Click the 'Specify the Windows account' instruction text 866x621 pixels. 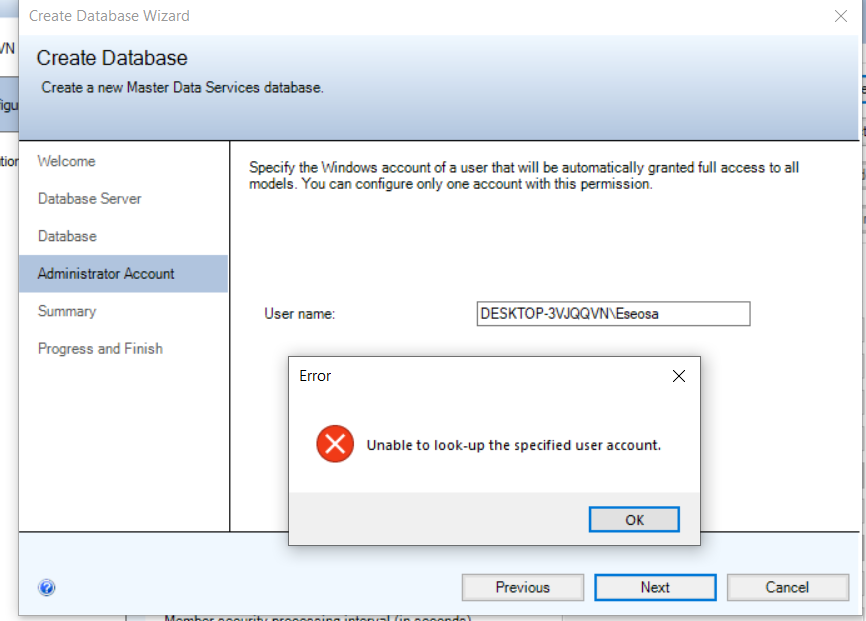(x=524, y=176)
